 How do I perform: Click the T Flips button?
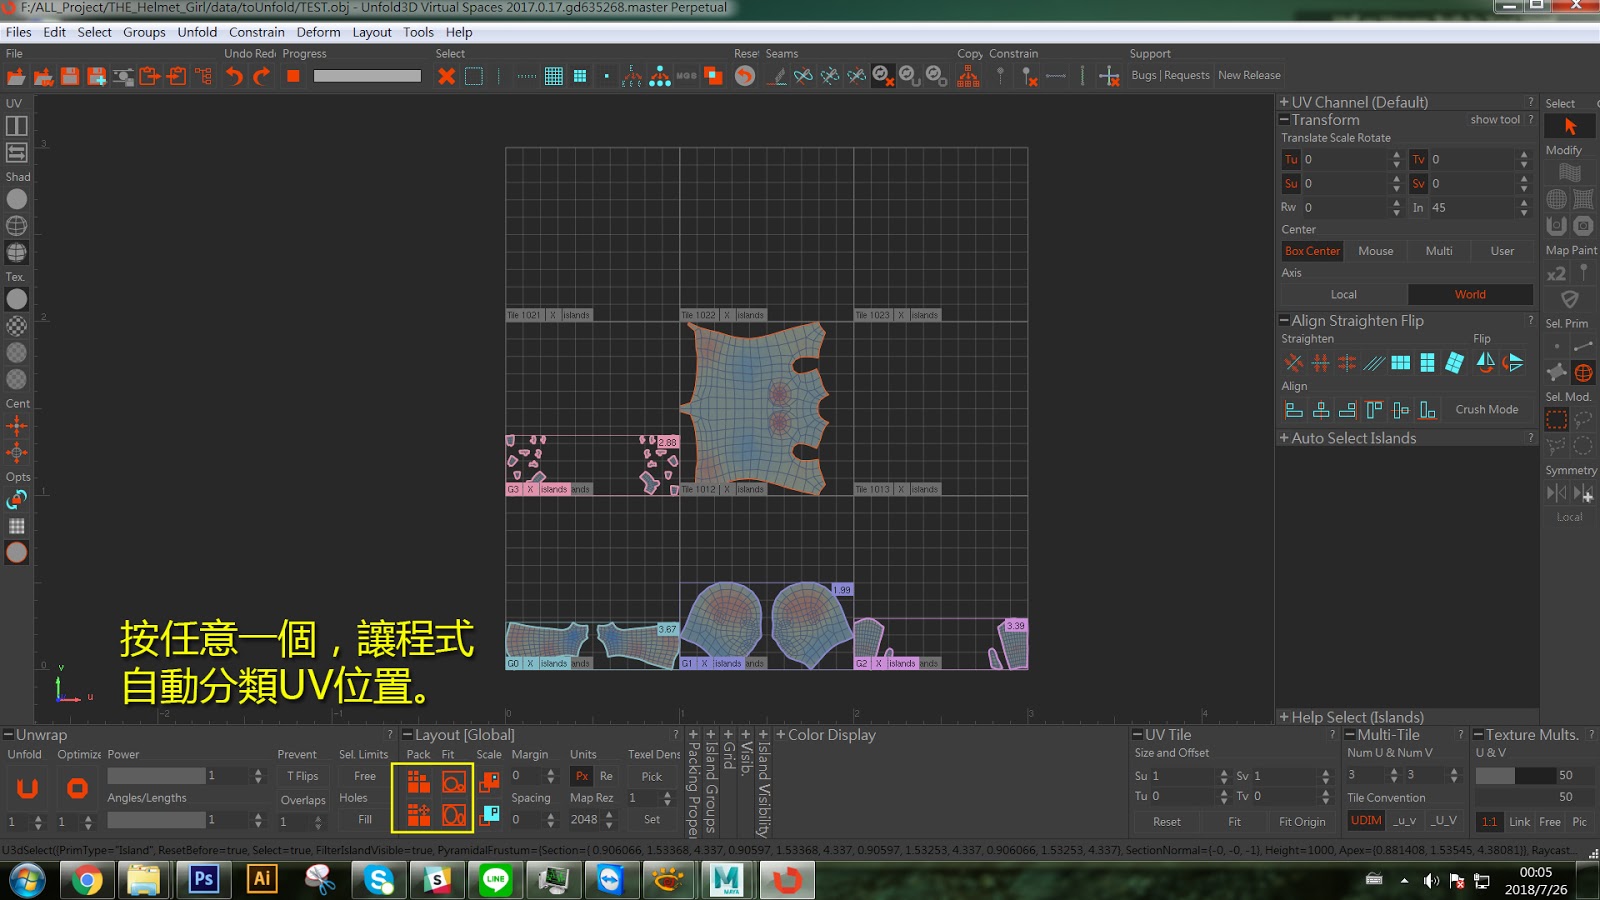pyautogui.click(x=303, y=776)
